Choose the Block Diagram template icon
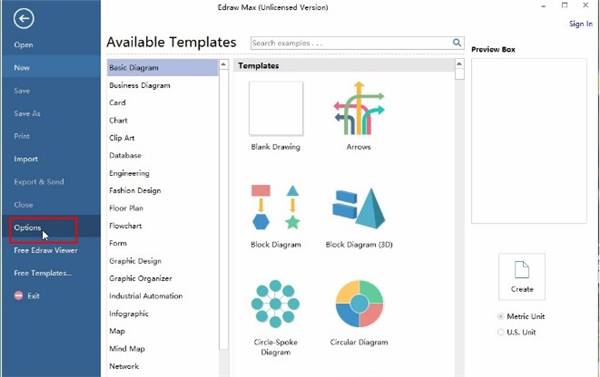Viewport: 600px width, 377px height. tap(276, 207)
